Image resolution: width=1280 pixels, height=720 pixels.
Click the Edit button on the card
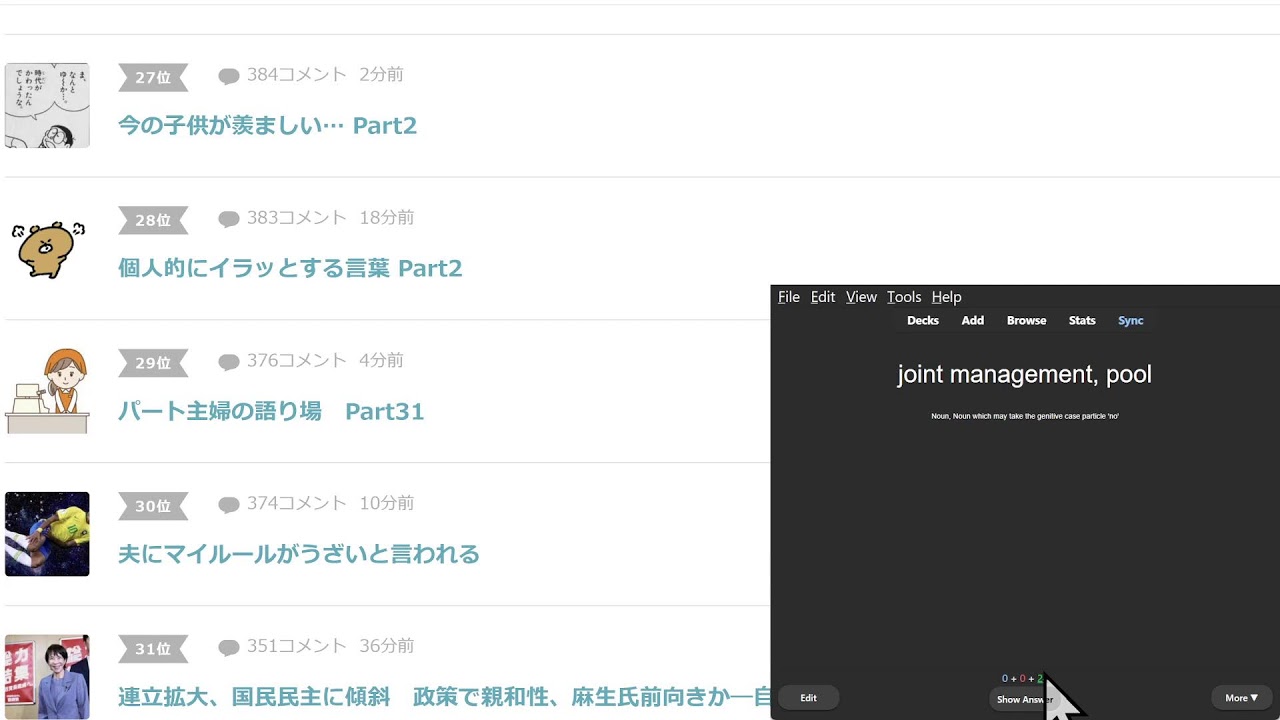808,698
